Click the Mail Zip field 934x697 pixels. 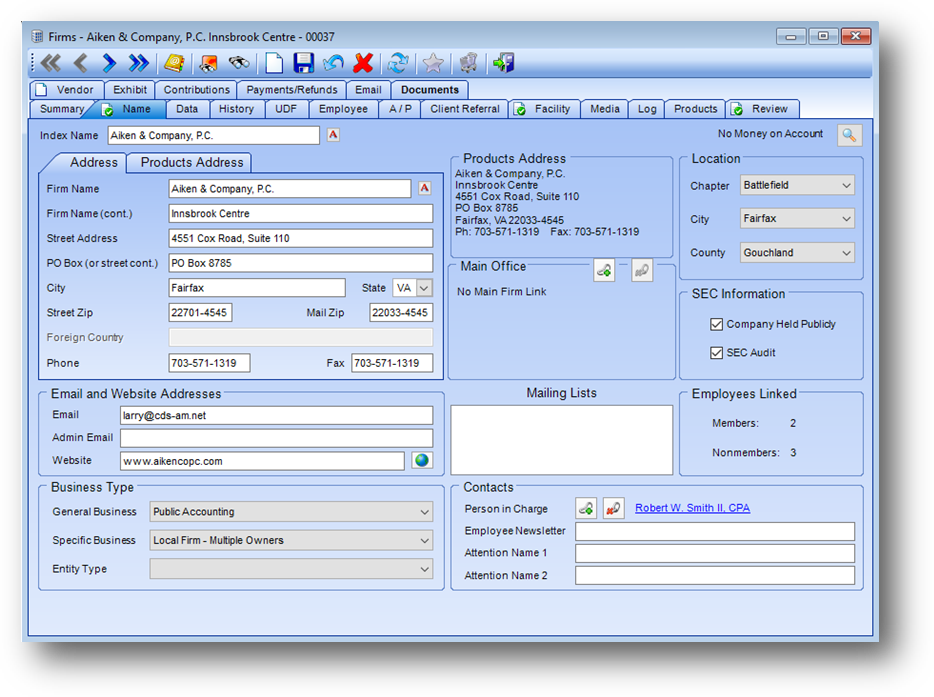point(401,313)
